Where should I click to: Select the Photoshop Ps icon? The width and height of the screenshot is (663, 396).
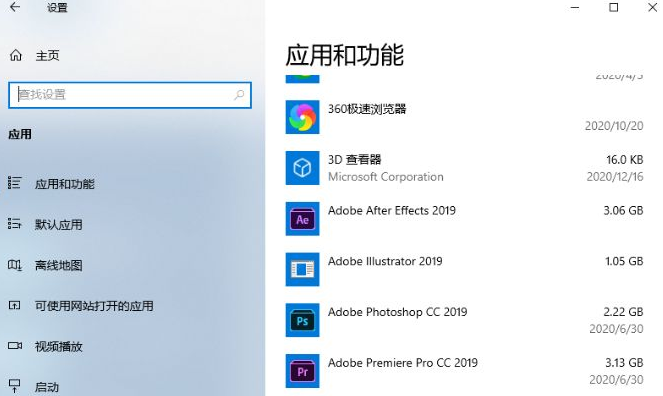click(x=302, y=320)
